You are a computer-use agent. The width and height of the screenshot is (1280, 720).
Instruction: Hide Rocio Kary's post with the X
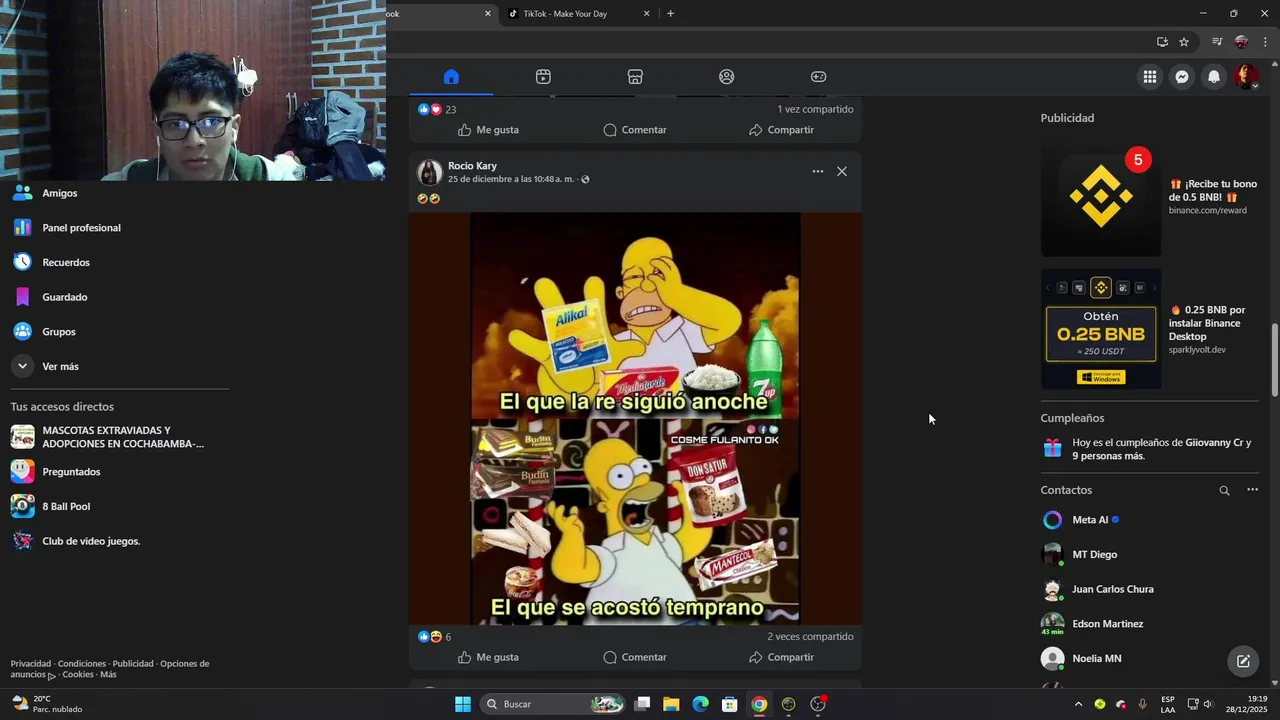click(x=842, y=172)
